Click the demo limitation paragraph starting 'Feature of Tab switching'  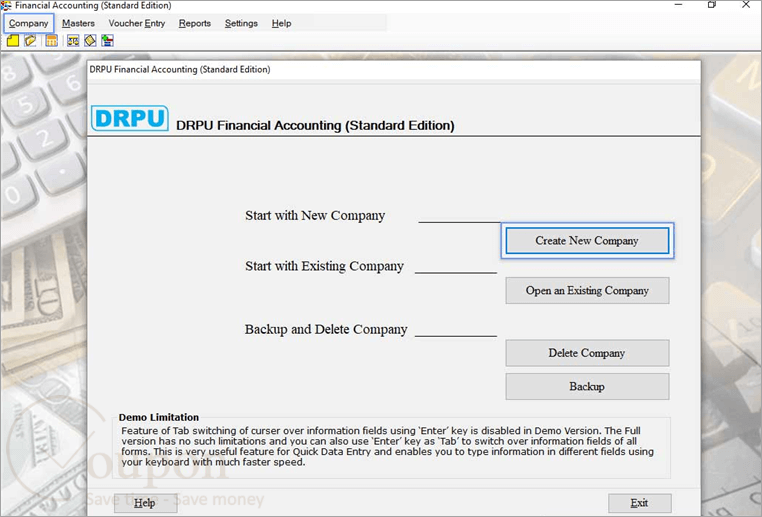coord(387,446)
